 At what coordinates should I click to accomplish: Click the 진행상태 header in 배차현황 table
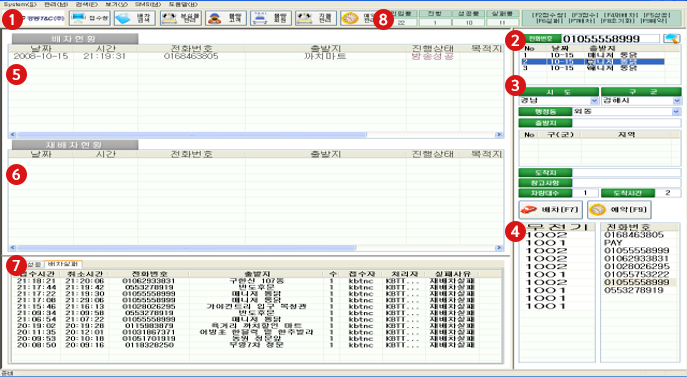coord(433,48)
